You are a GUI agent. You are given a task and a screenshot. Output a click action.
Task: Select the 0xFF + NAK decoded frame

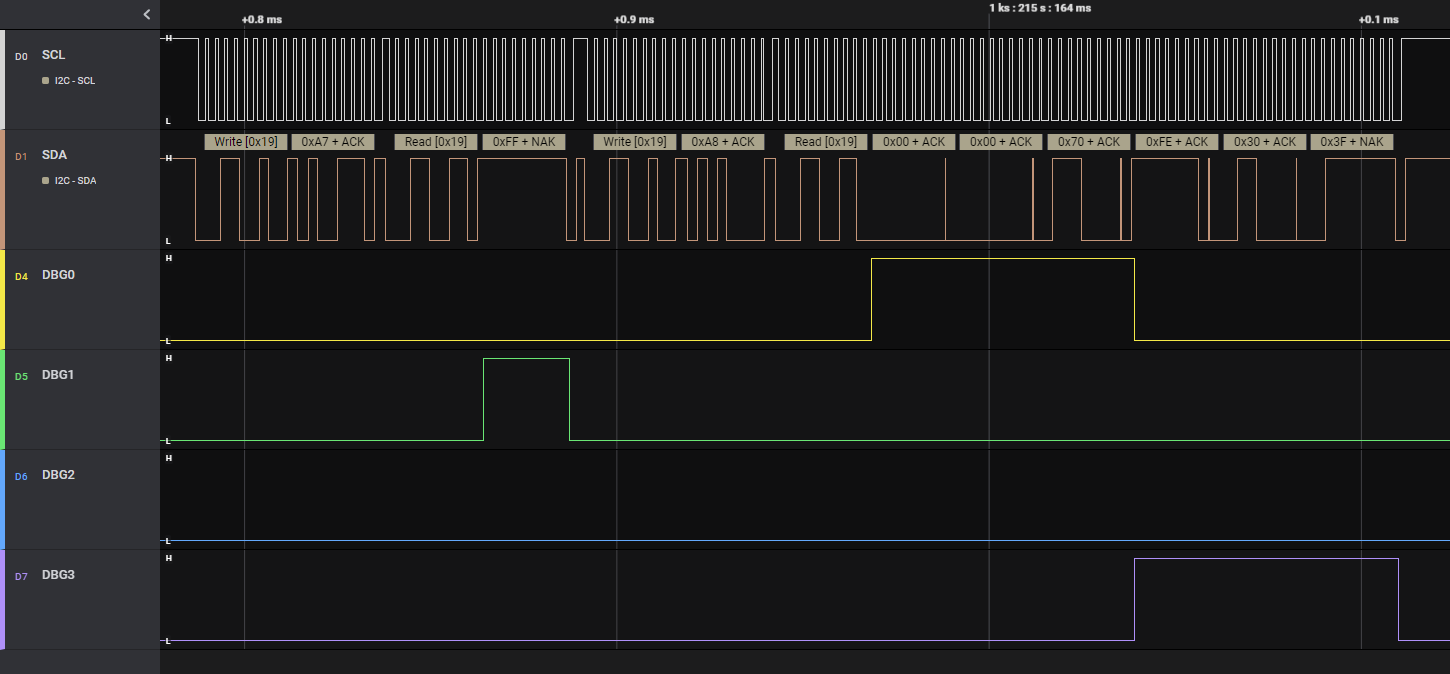[x=524, y=142]
